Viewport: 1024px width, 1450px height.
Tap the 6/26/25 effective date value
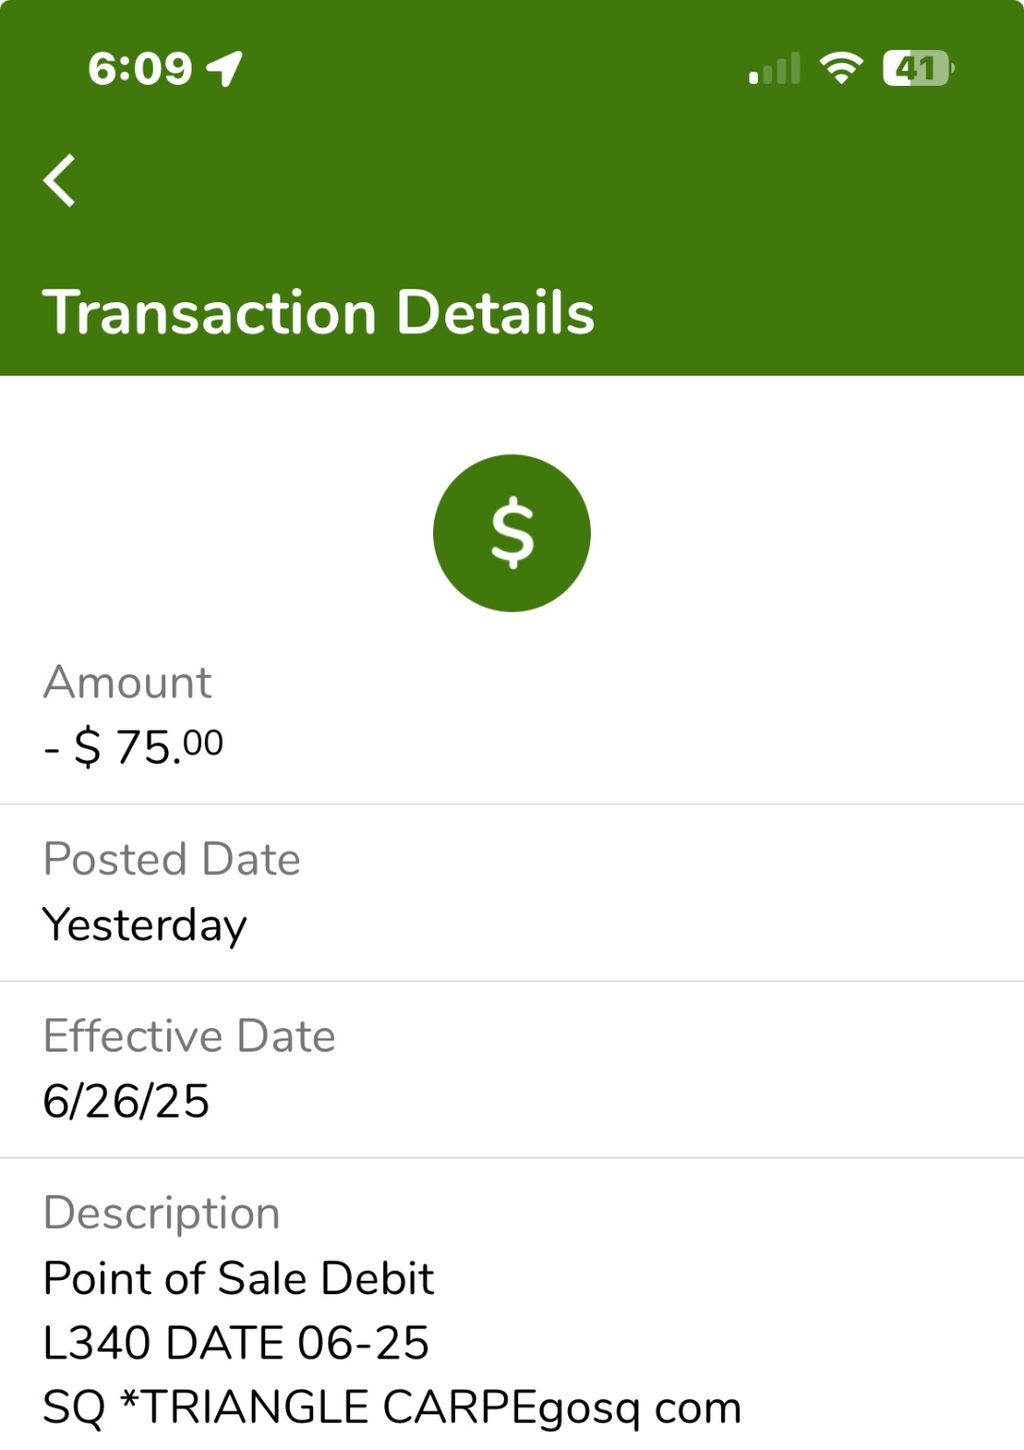126,1101
